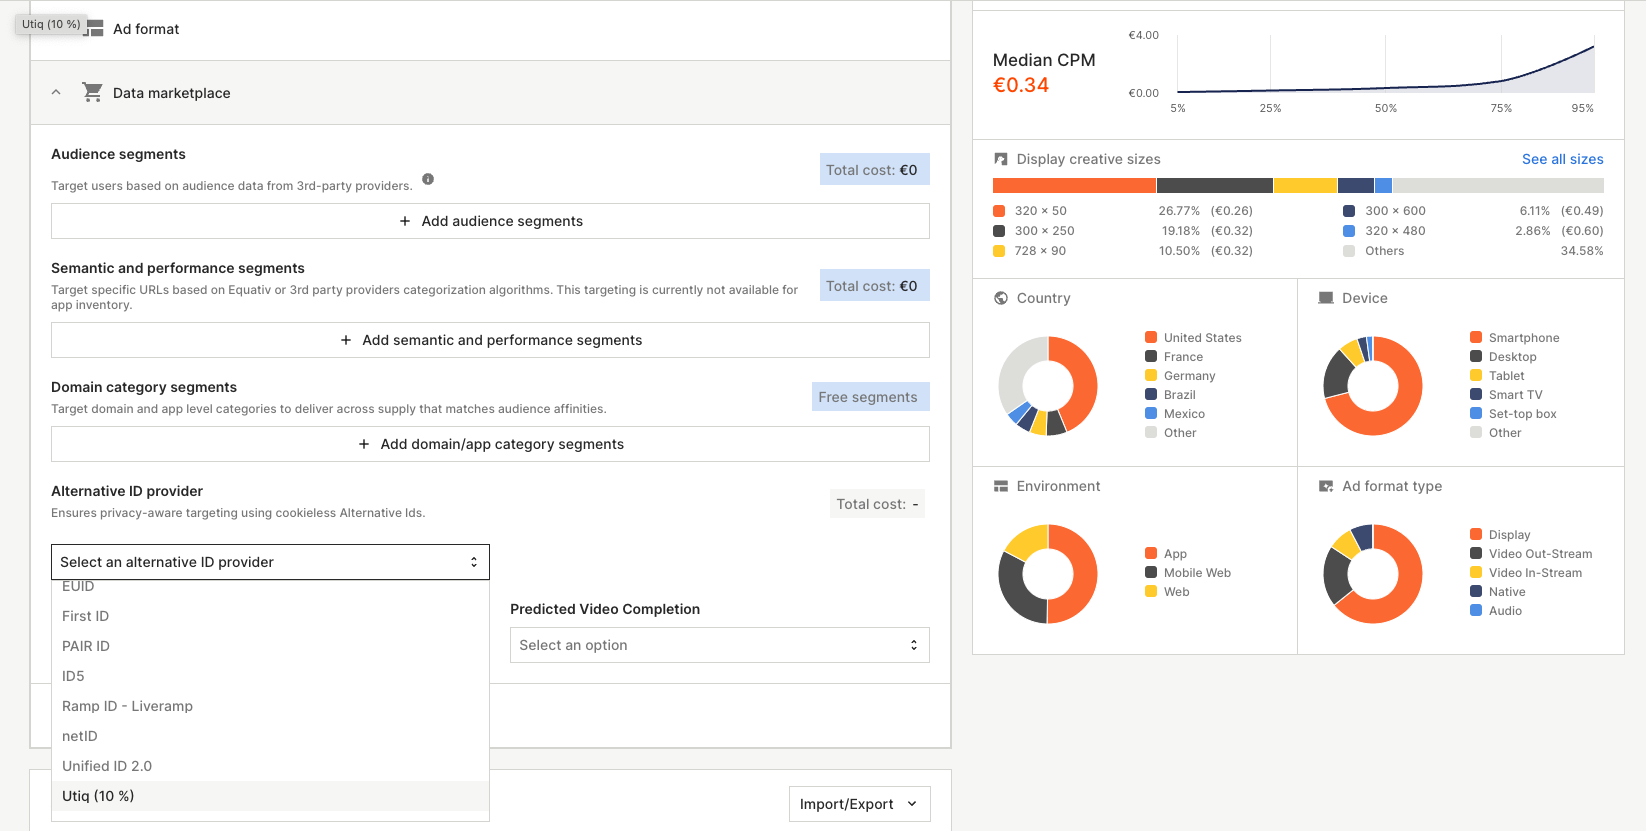Open the alternative ID provider dropdown
This screenshot has height=831, width=1646.
pyautogui.click(x=270, y=562)
